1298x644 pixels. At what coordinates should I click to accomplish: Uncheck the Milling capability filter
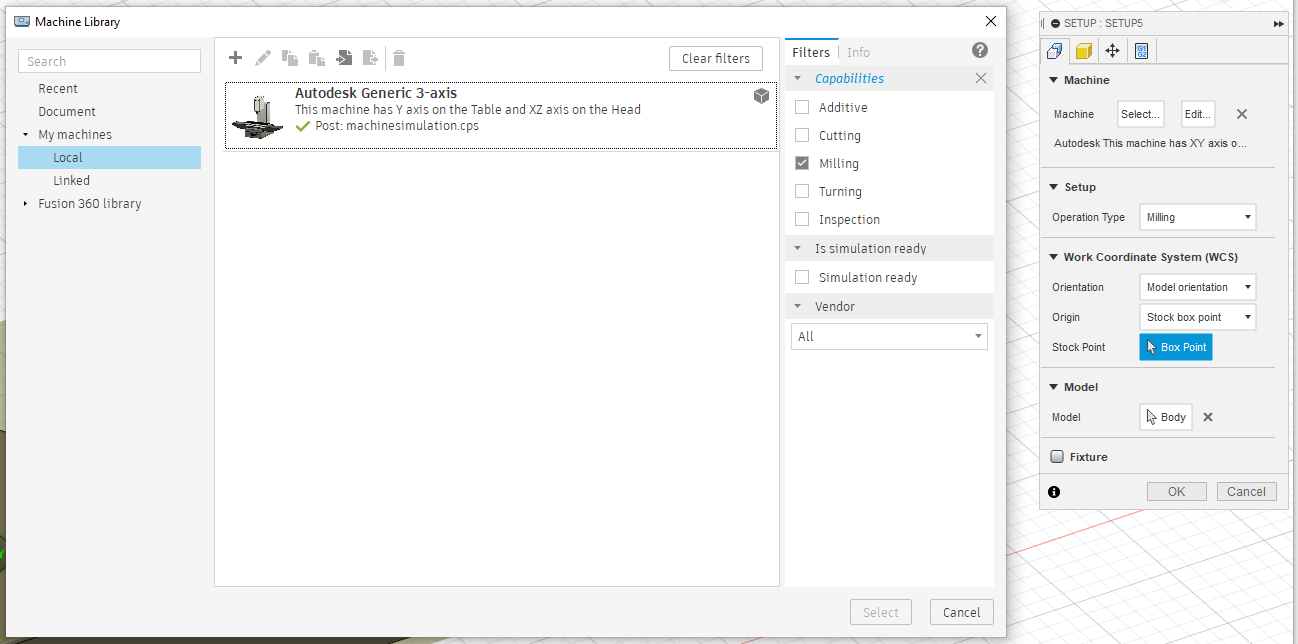[802, 163]
